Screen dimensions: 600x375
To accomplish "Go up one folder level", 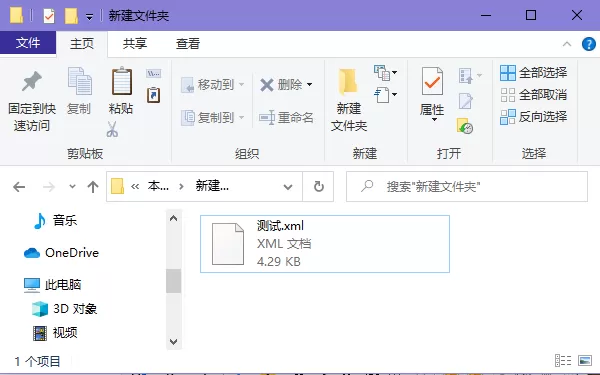I will click(x=93, y=187).
